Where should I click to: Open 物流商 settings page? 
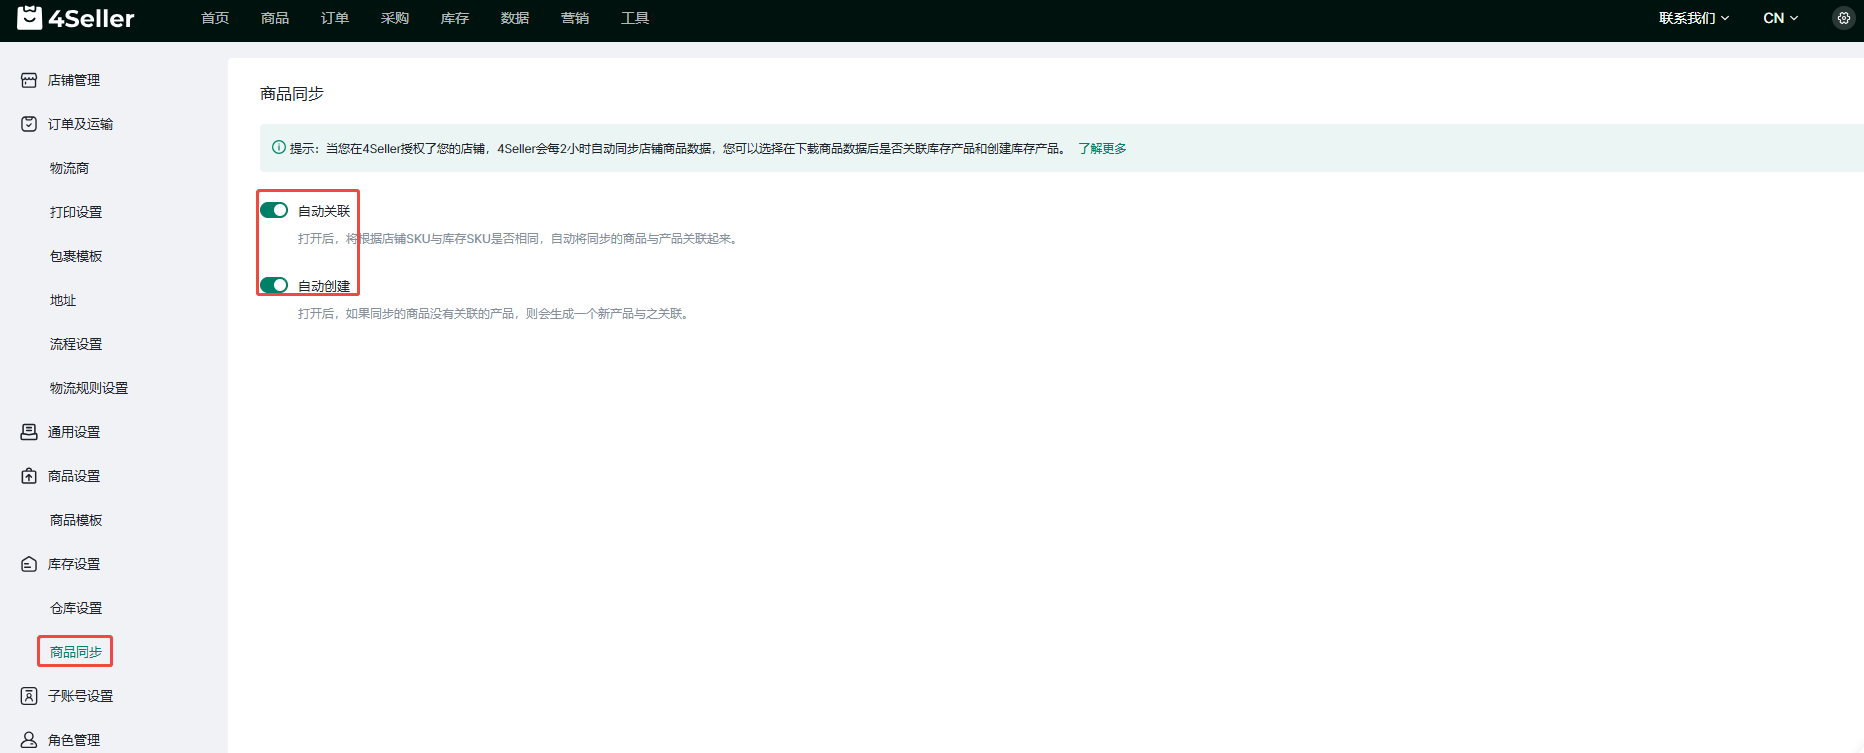[69, 168]
